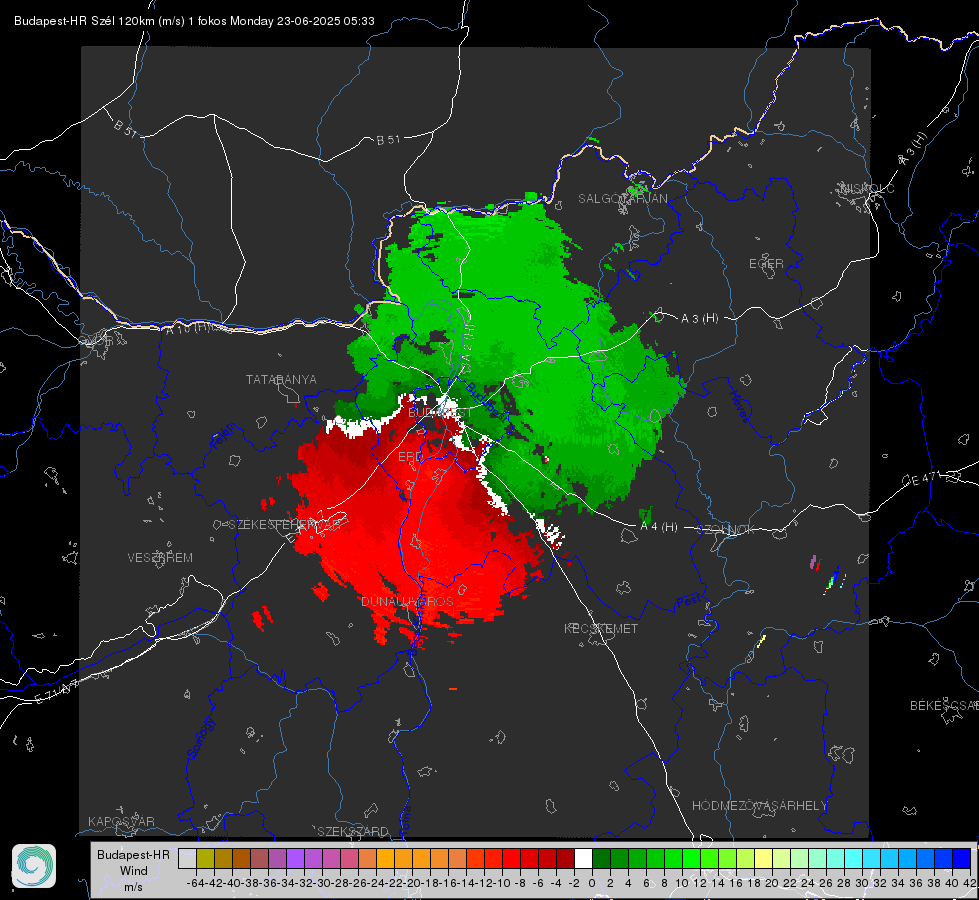979x900 pixels.
Task: Select the HÓDMEZŐVÁSÁRHELY city label
Action: 759,806
